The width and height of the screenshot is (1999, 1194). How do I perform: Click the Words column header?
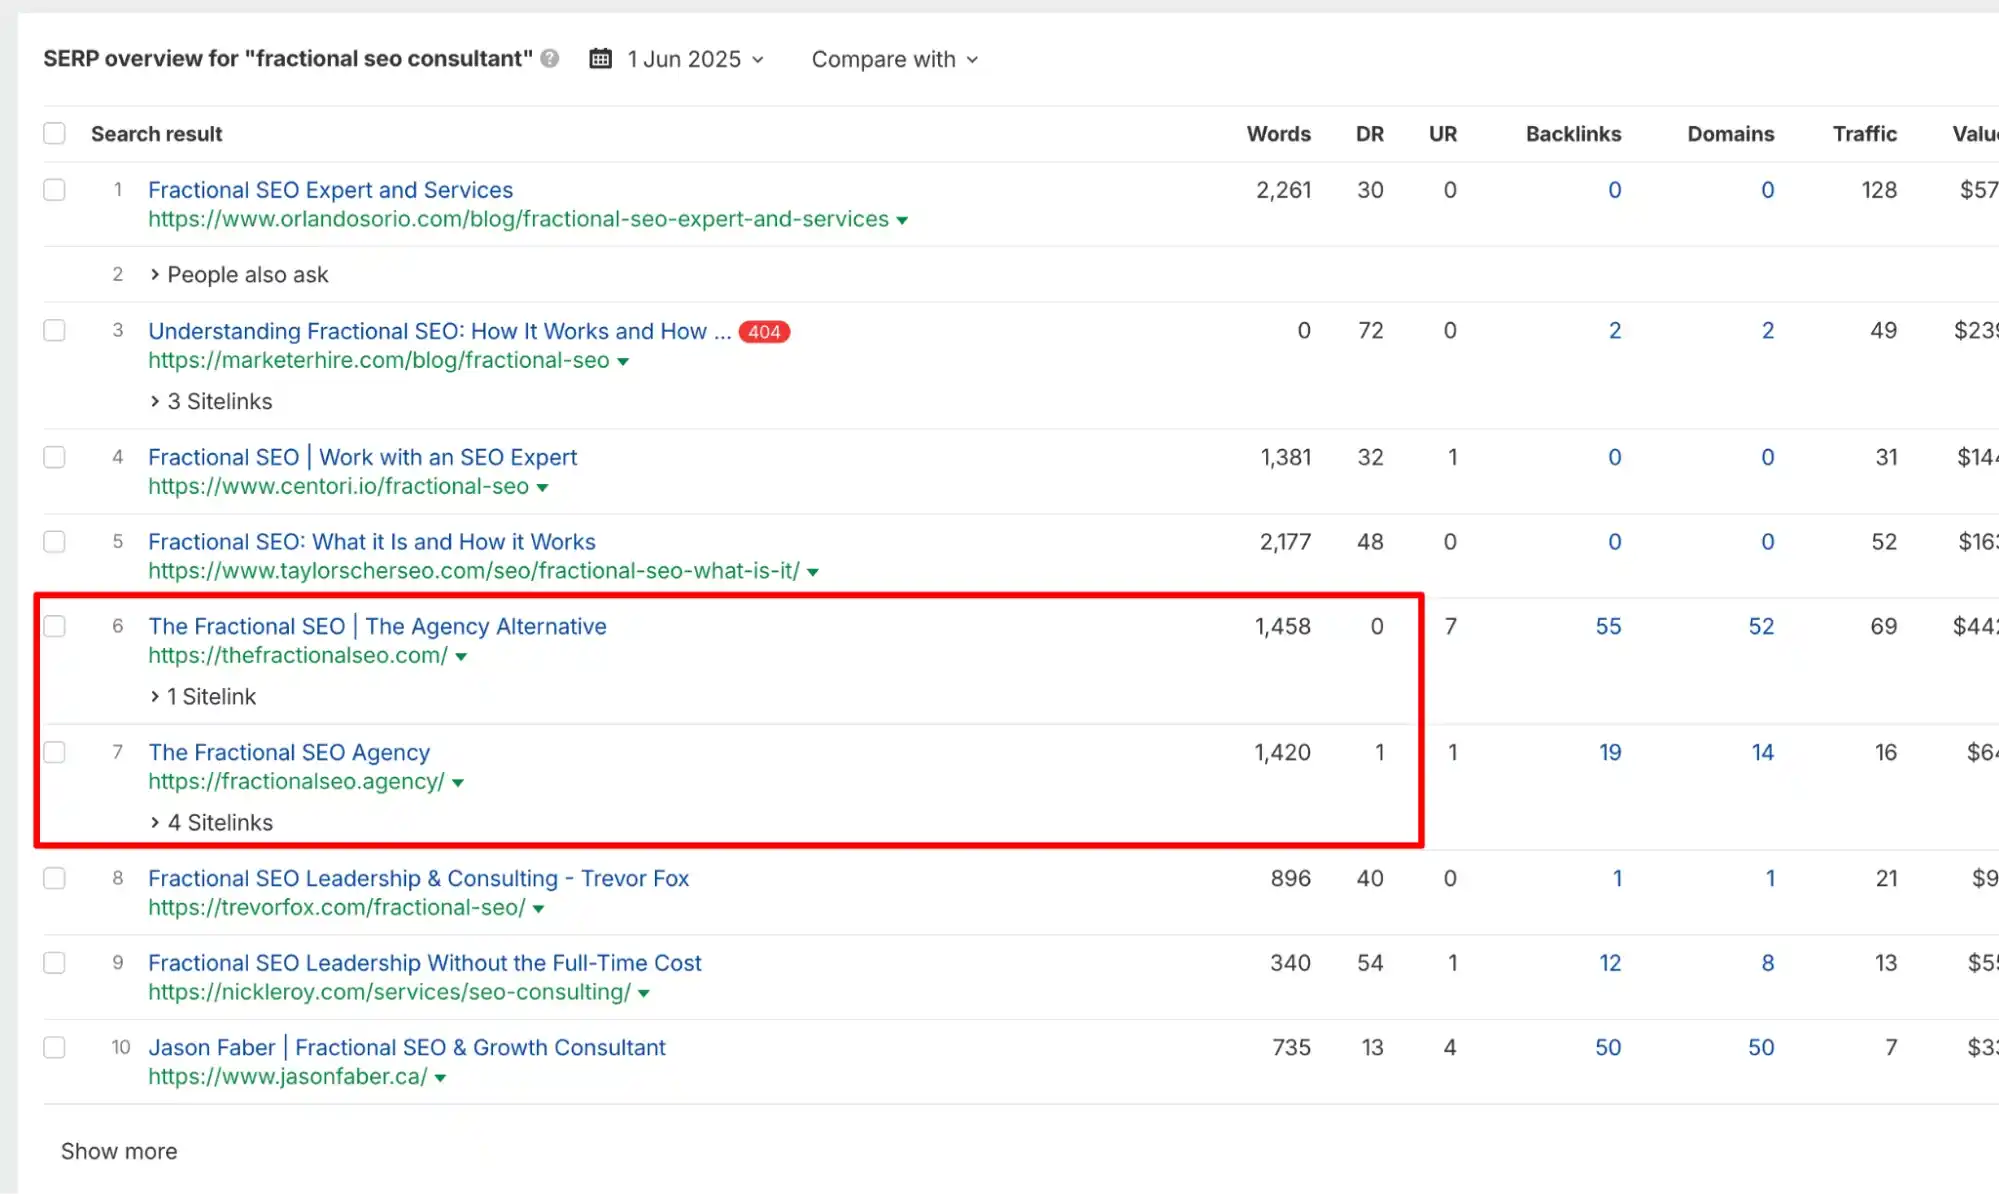coord(1278,134)
